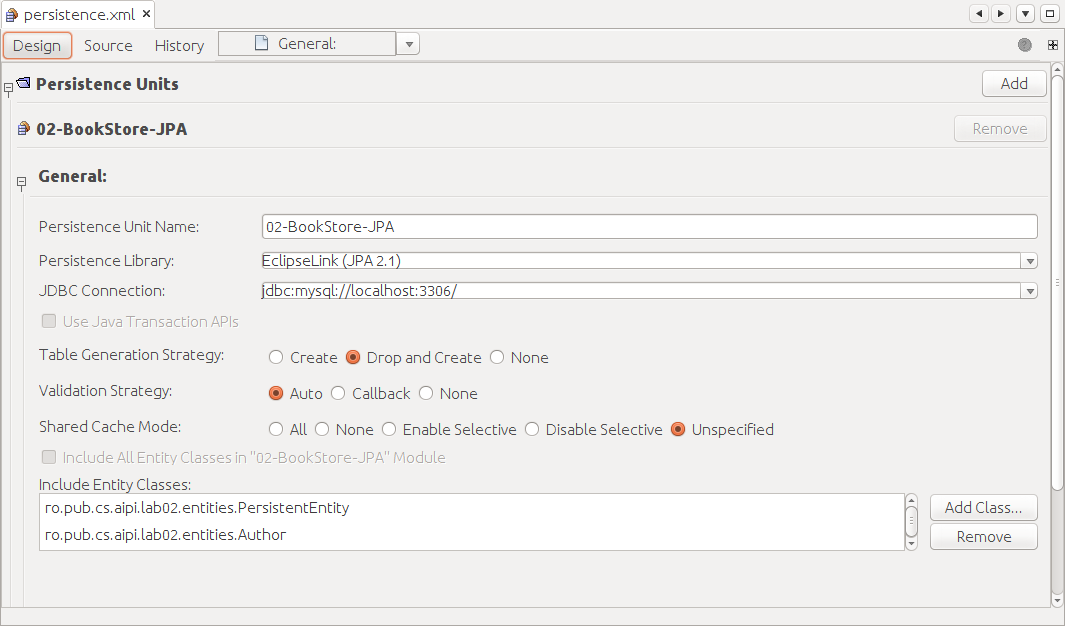Click the entity class list scrollbar
The height and width of the screenshot is (626, 1065).
tap(911, 521)
